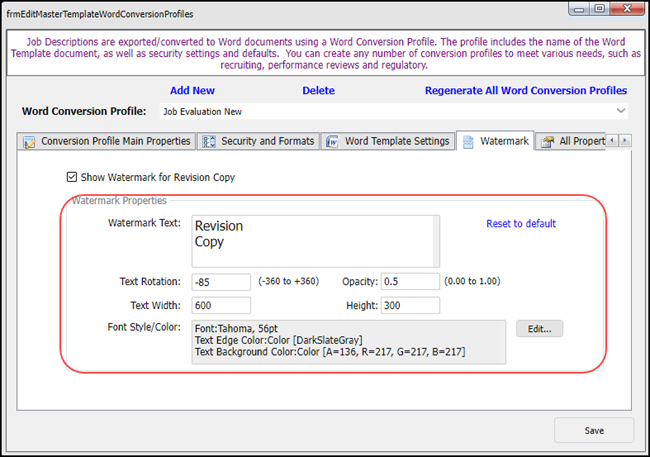Click the 'Text Rotation:' label
This screenshot has width=650, height=457.
150,282
